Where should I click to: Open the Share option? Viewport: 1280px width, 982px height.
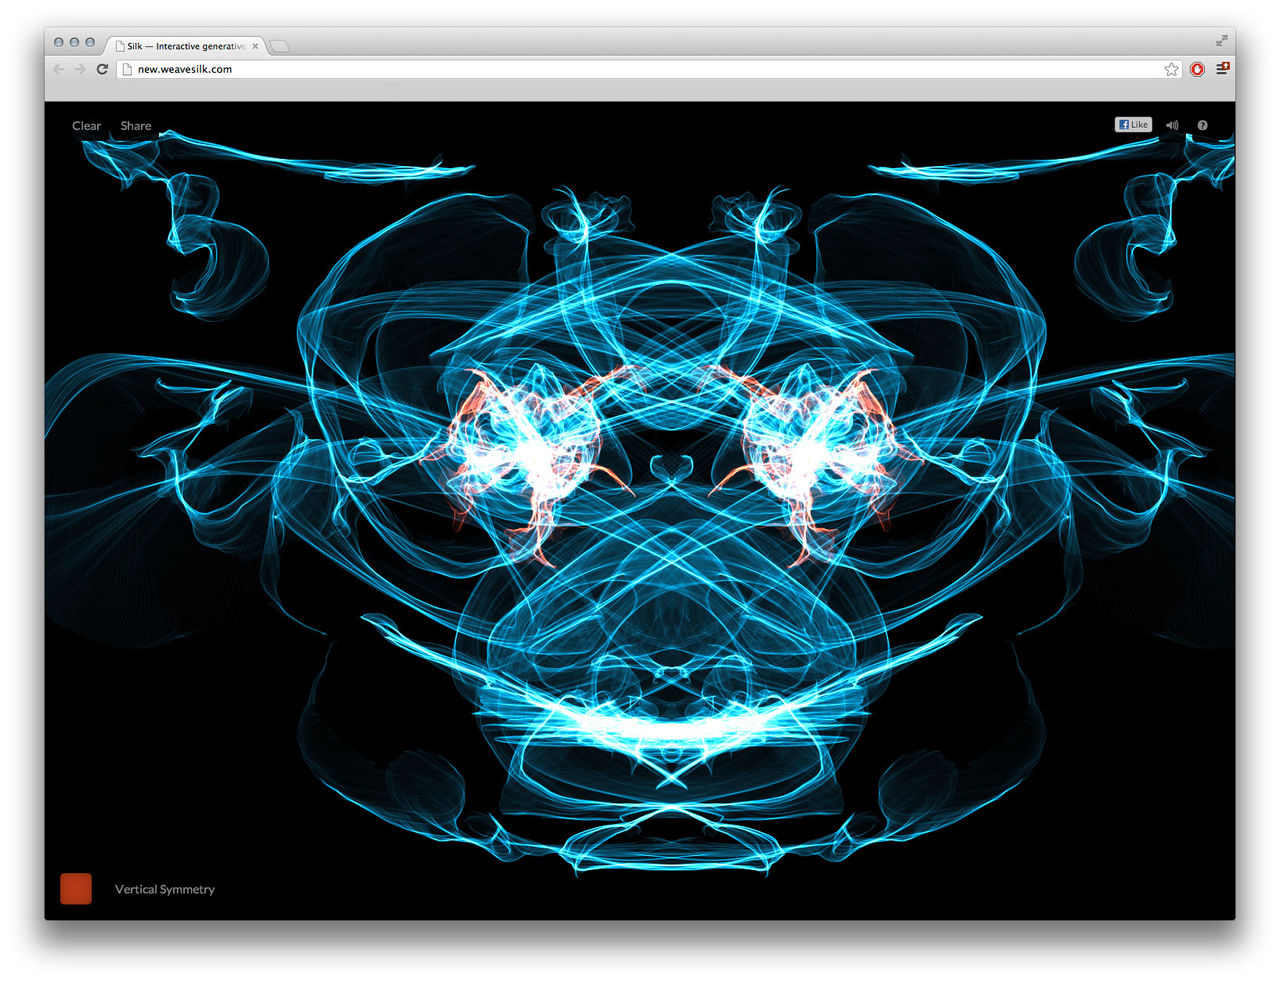[x=136, y=126]
